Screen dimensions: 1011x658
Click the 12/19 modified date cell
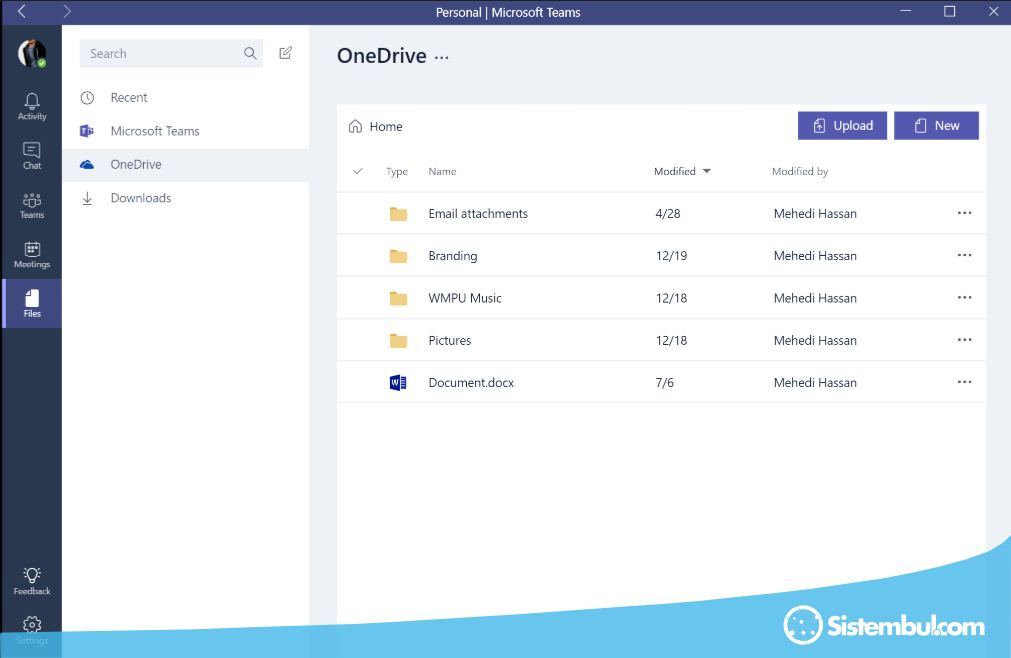click(x=671, y=256)
